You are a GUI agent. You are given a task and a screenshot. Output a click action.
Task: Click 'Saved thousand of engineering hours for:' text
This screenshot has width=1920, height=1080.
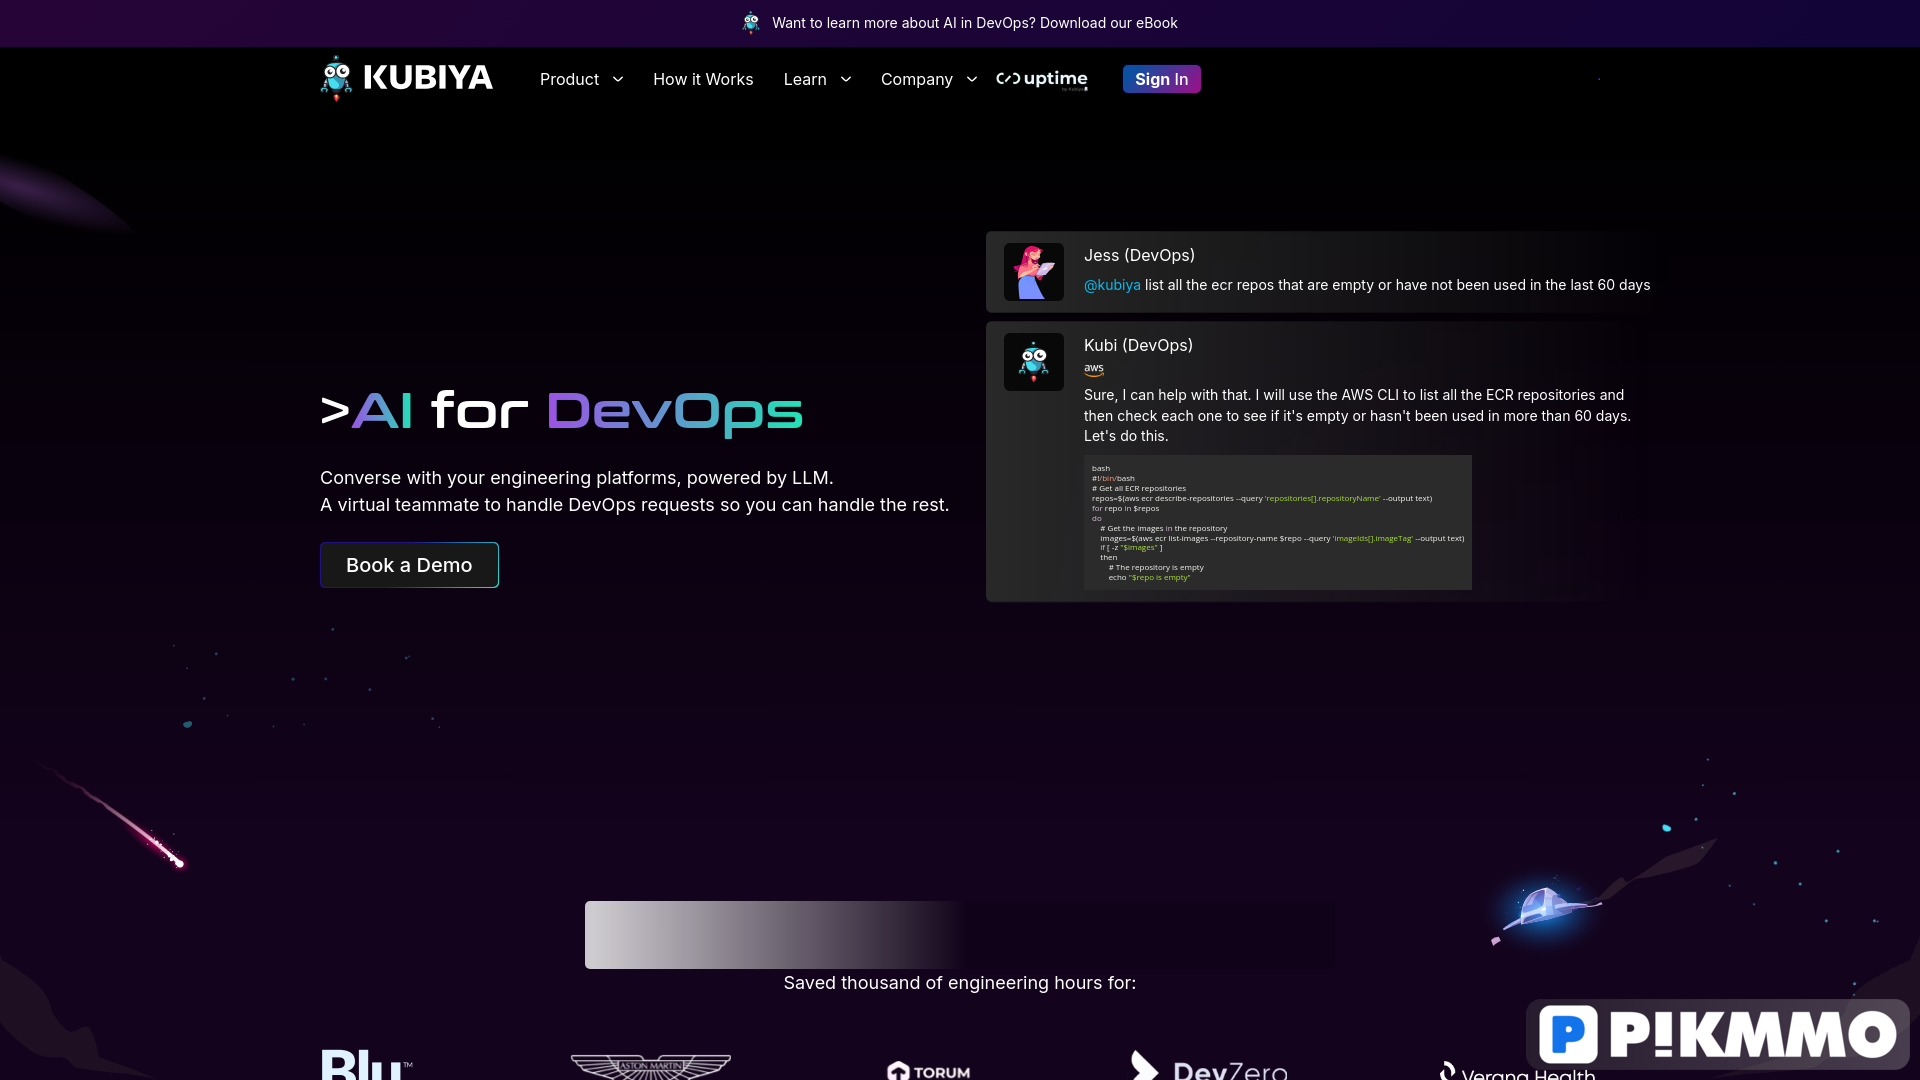pyautogui.click(x=960, y=983)
